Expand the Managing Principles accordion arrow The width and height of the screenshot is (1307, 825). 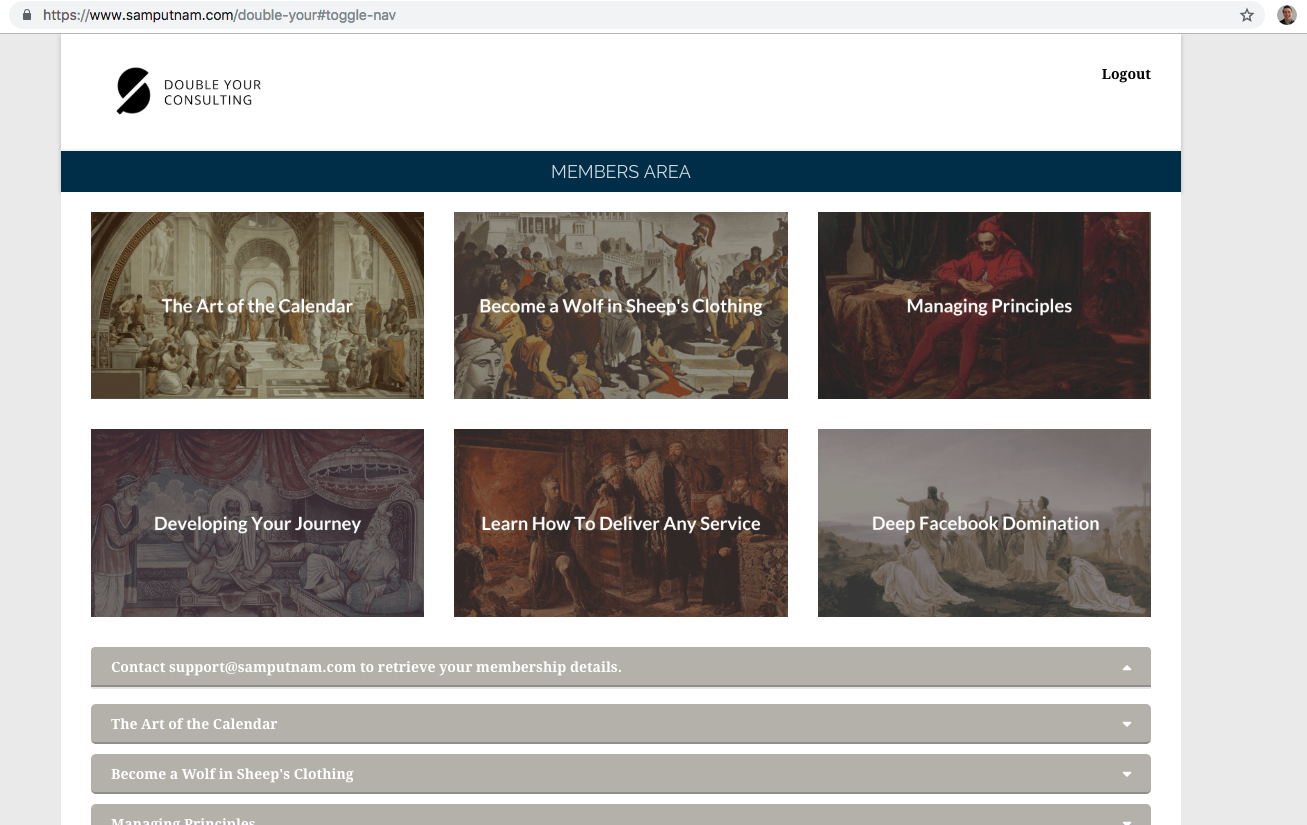(1127, 822)
